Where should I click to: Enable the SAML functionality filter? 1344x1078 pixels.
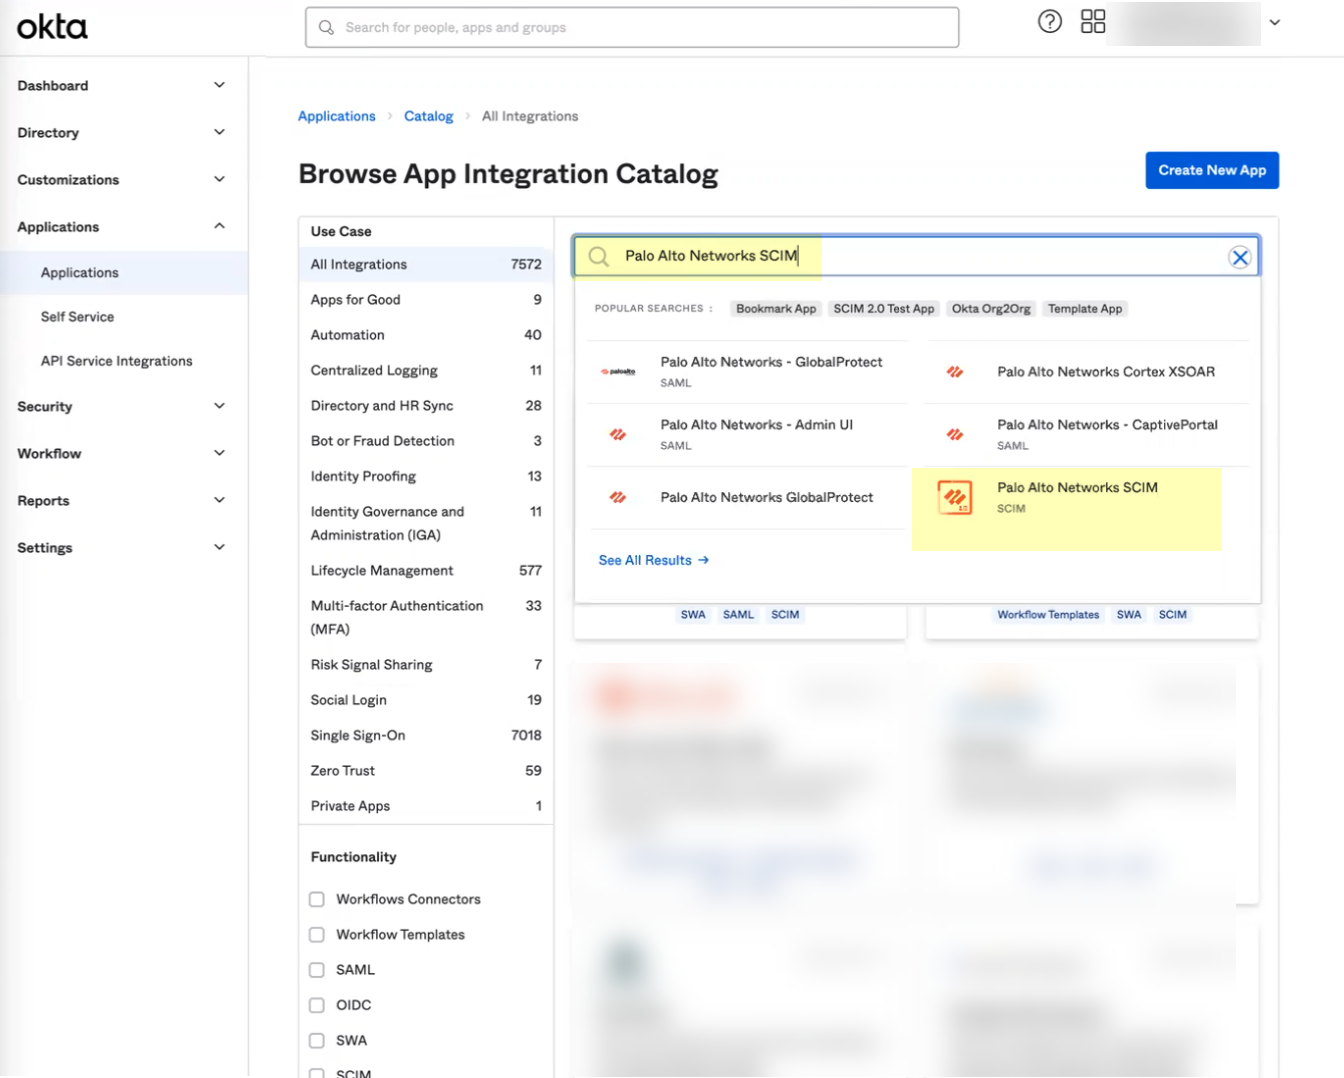(317, 969)
